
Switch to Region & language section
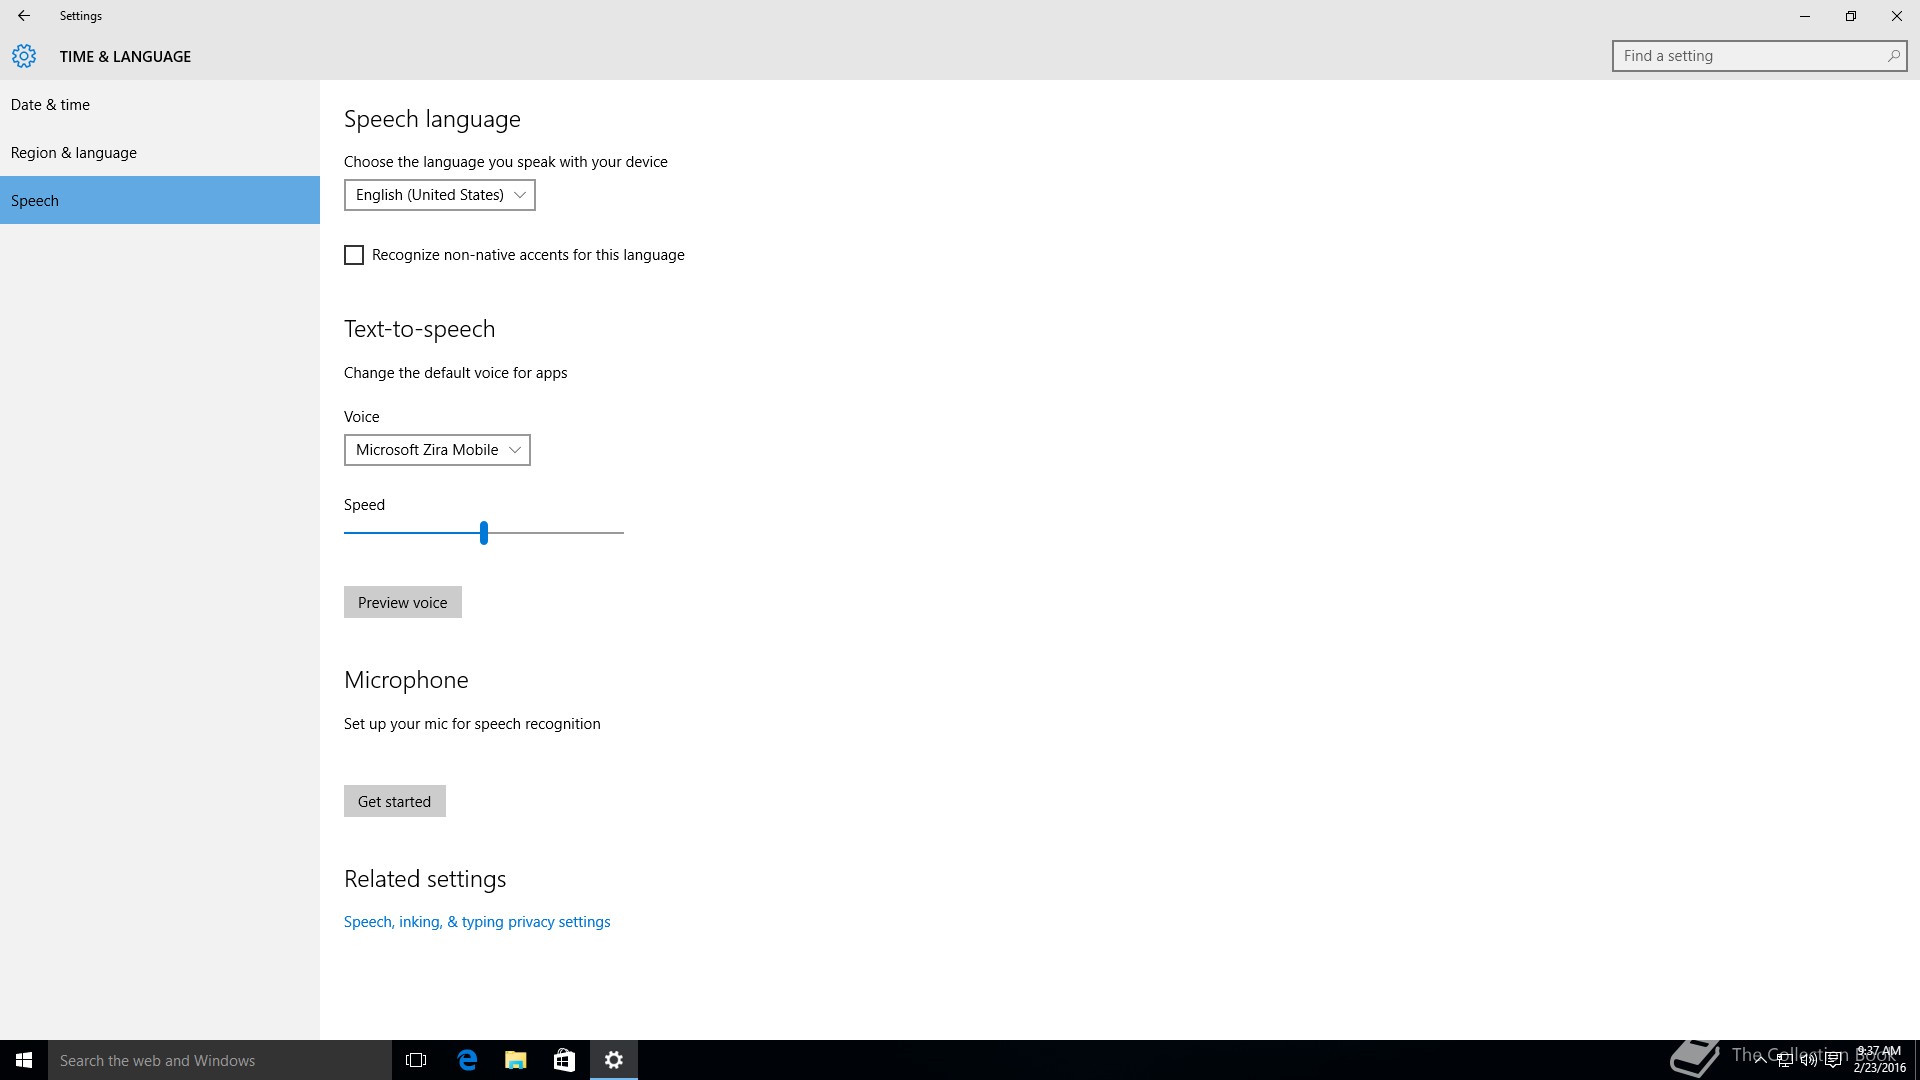click(x=74, y=153)
